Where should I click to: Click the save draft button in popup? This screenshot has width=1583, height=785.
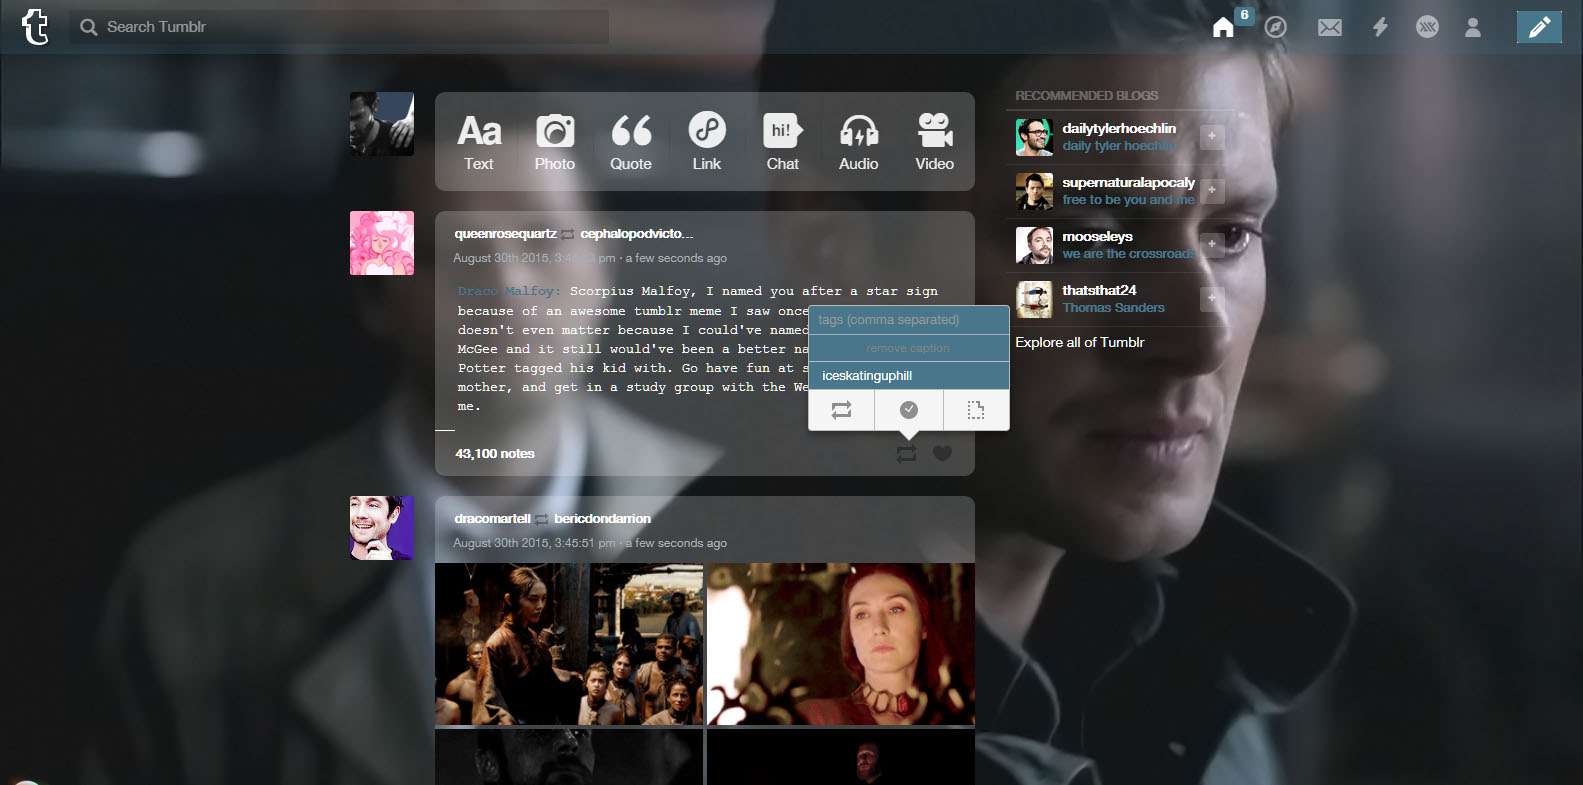tap(976, 410)
